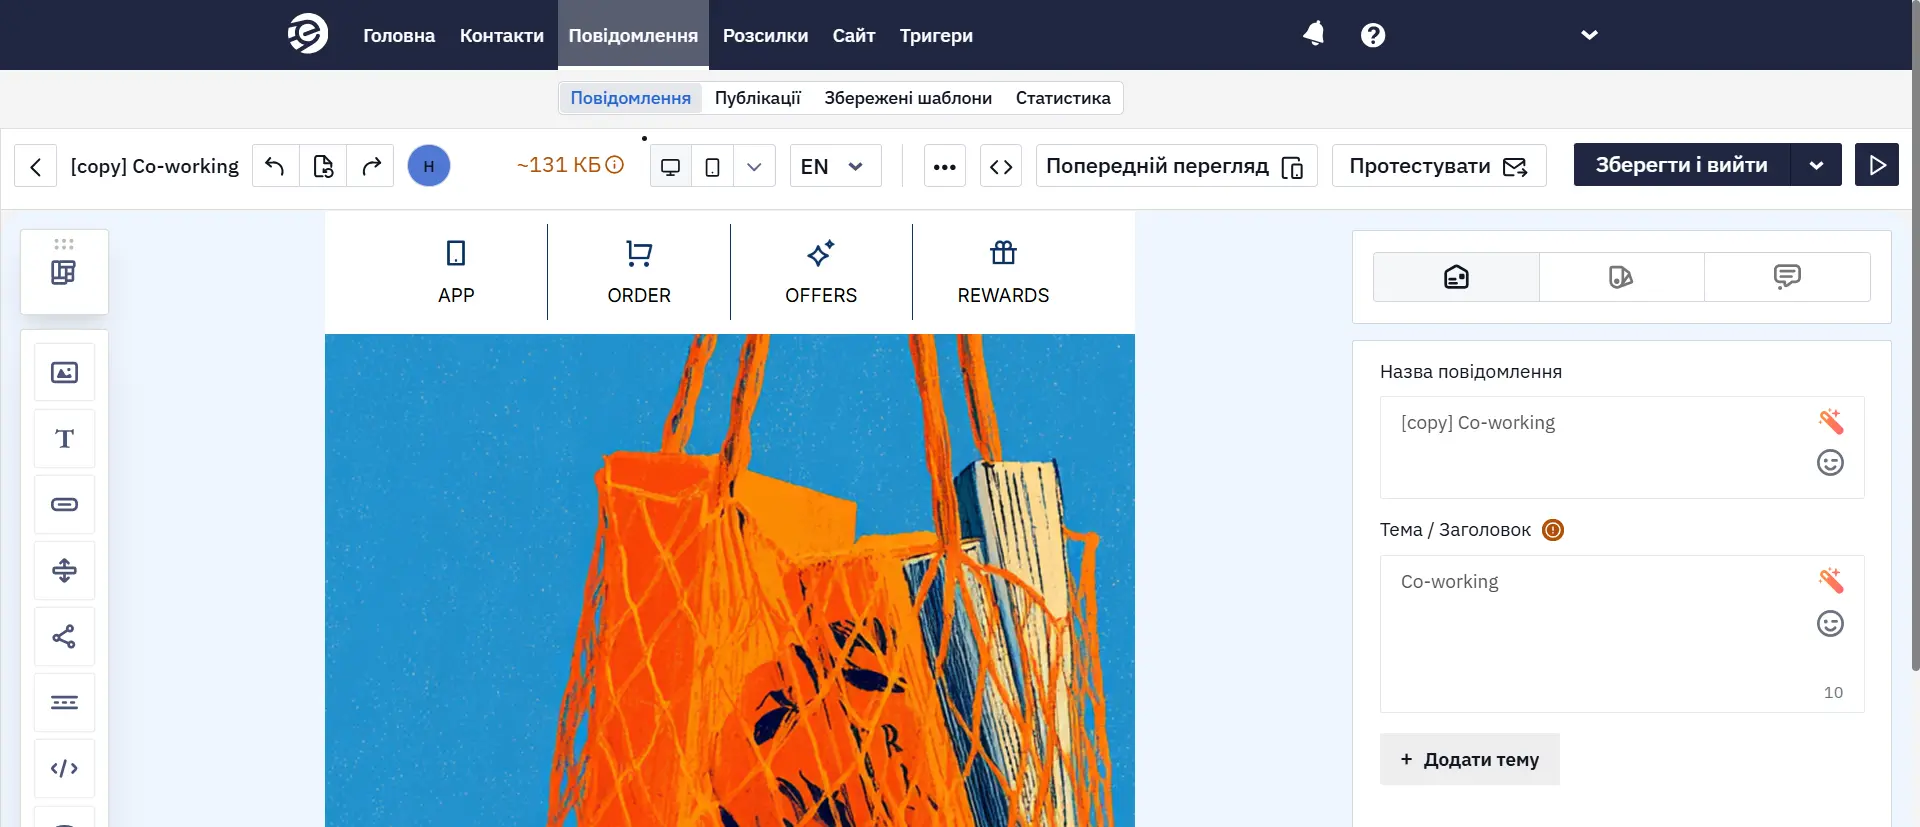Open the appearance styles panel tab
1920x827 pixels.
pyautogui.click(x=1621, y=277)
